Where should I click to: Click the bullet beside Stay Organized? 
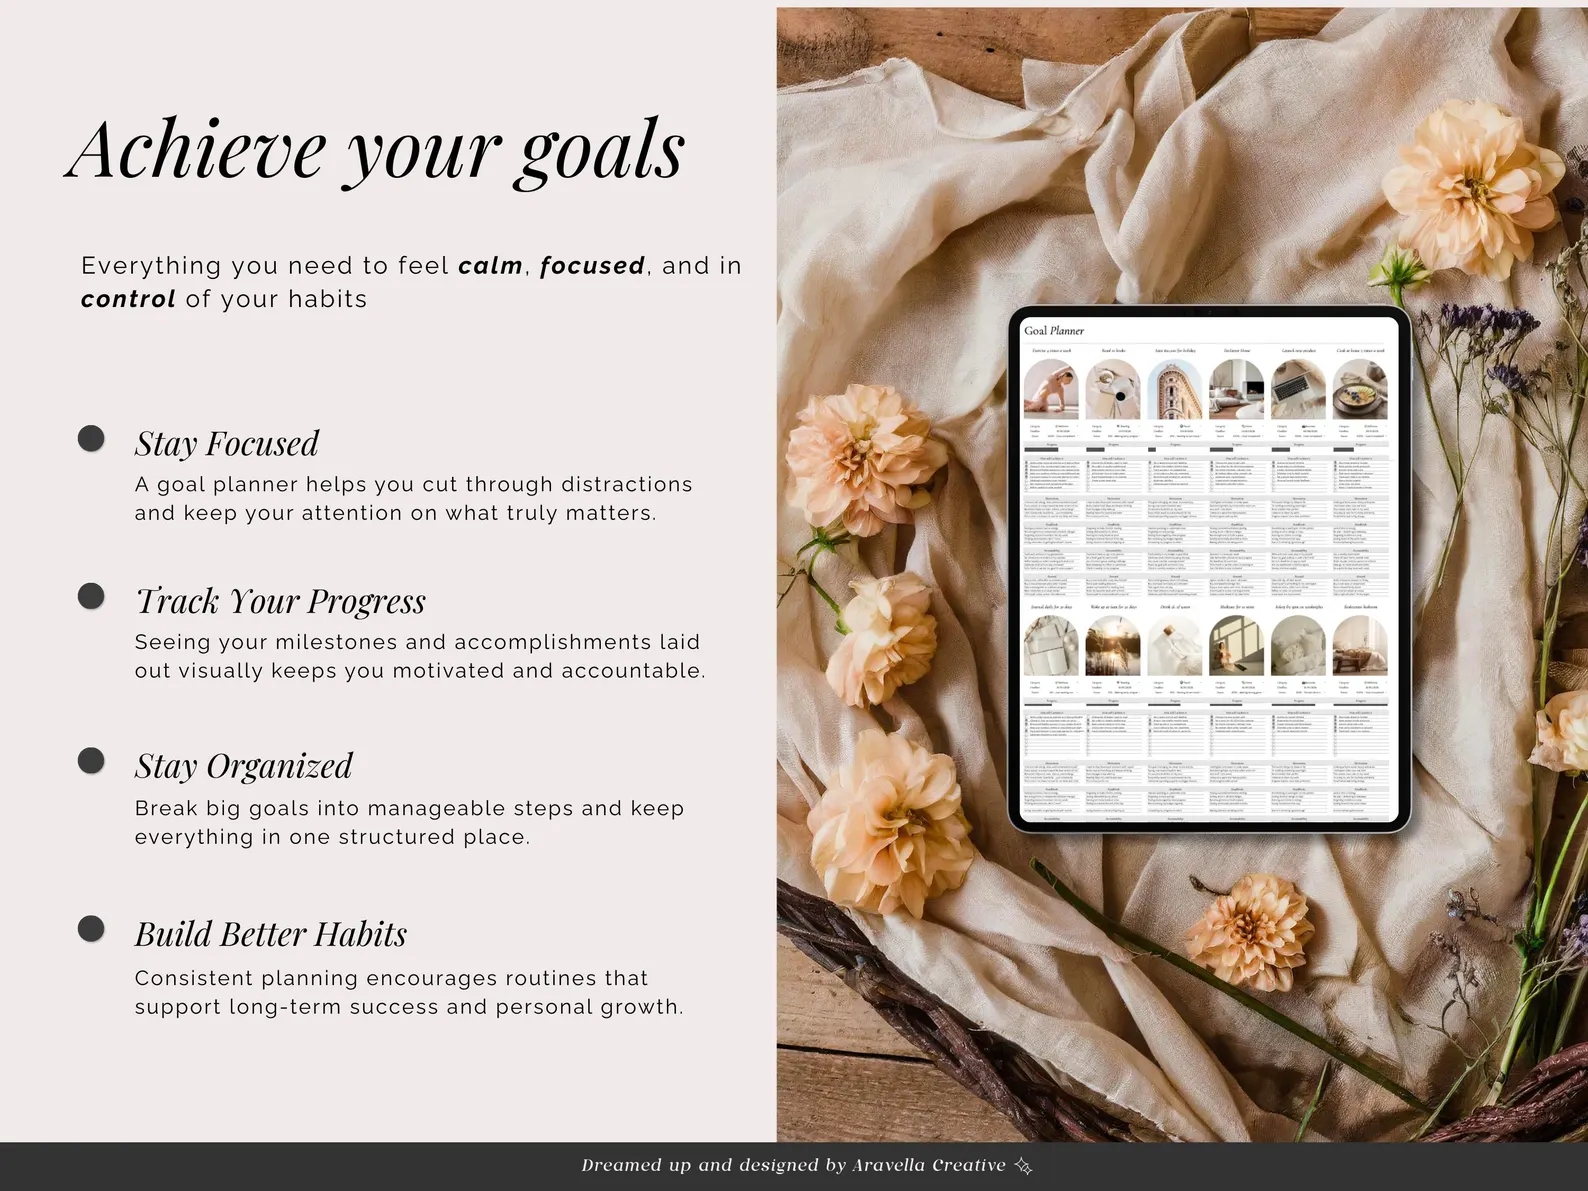tap(91, 761)
